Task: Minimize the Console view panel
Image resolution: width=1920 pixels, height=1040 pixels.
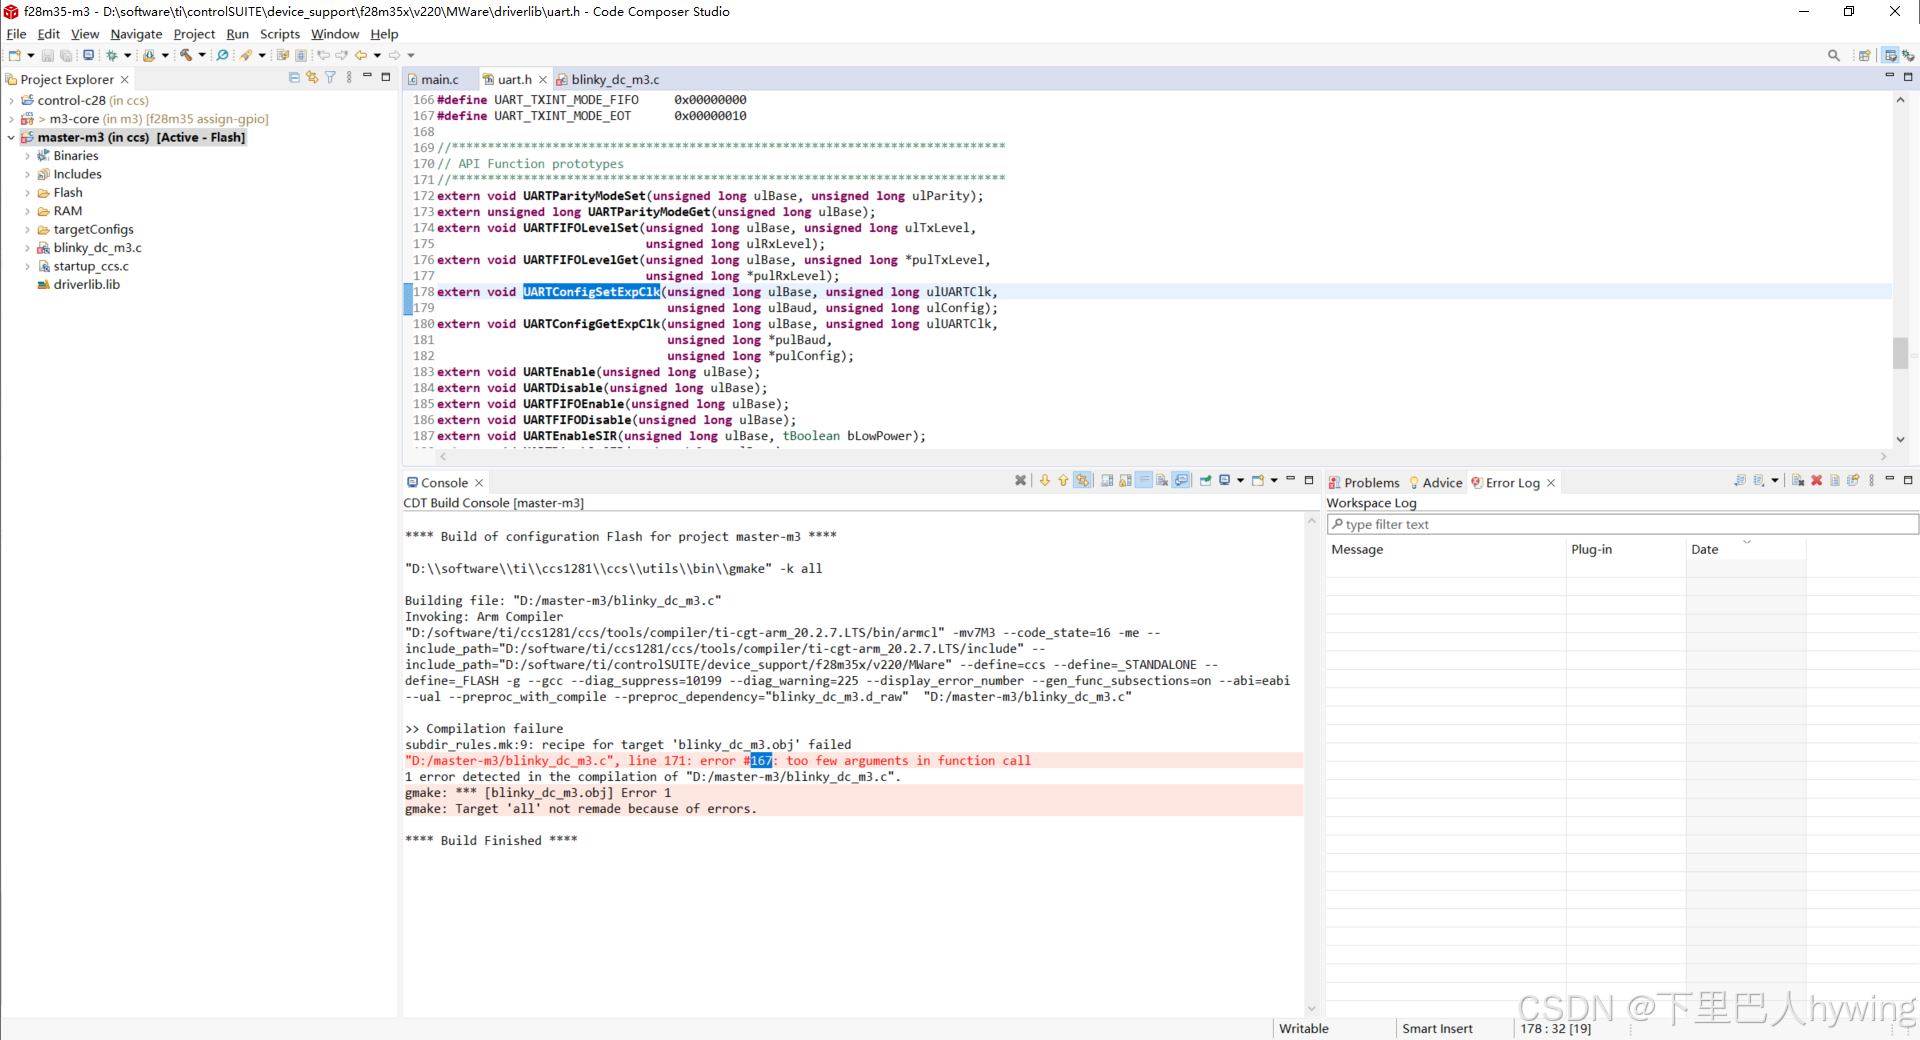Action: pos(1290,479)
